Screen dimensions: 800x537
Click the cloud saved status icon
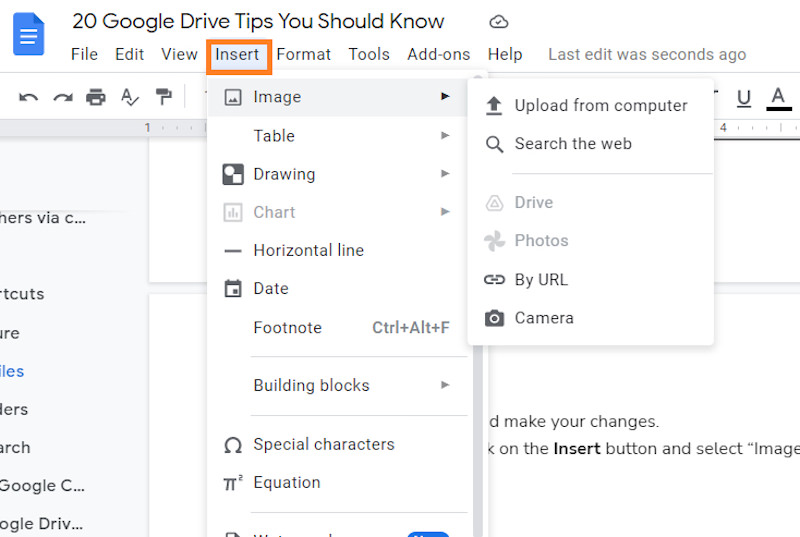coord(498,22)
